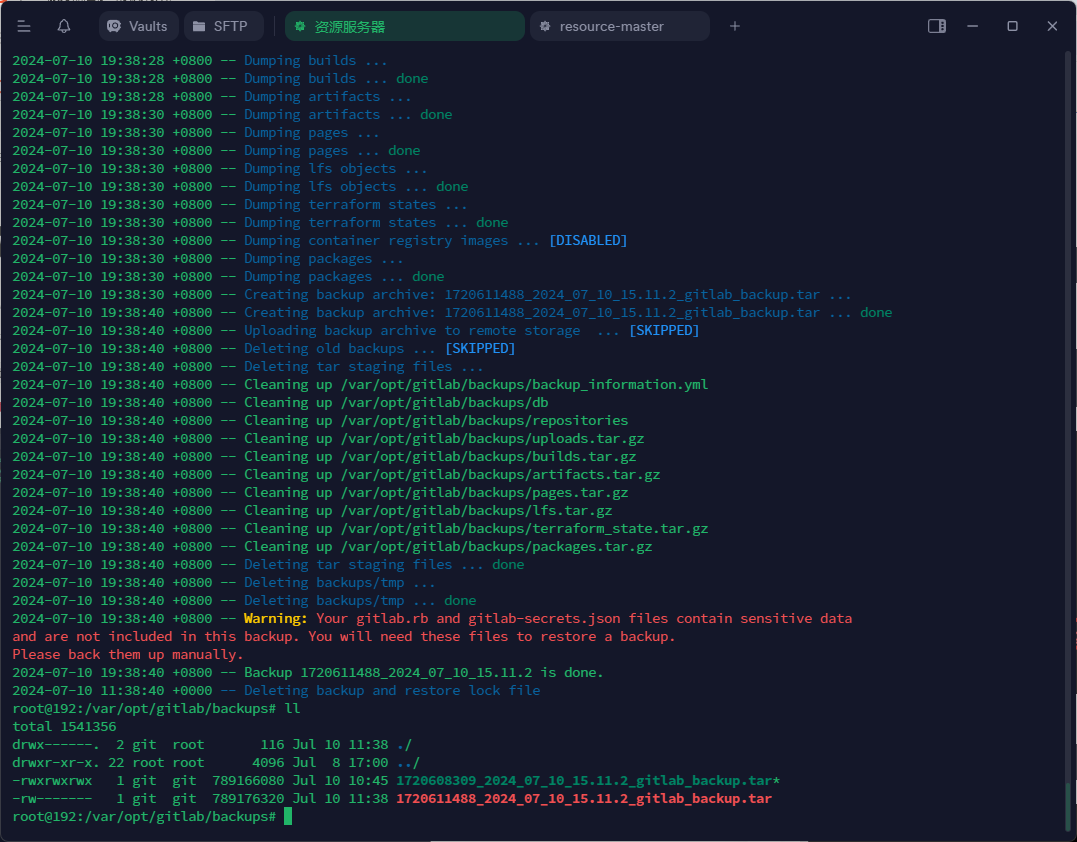Click path /var/opt/gitlab/backups/artifacts.tar.gz

pyautogui.click(x=500, y=474)
